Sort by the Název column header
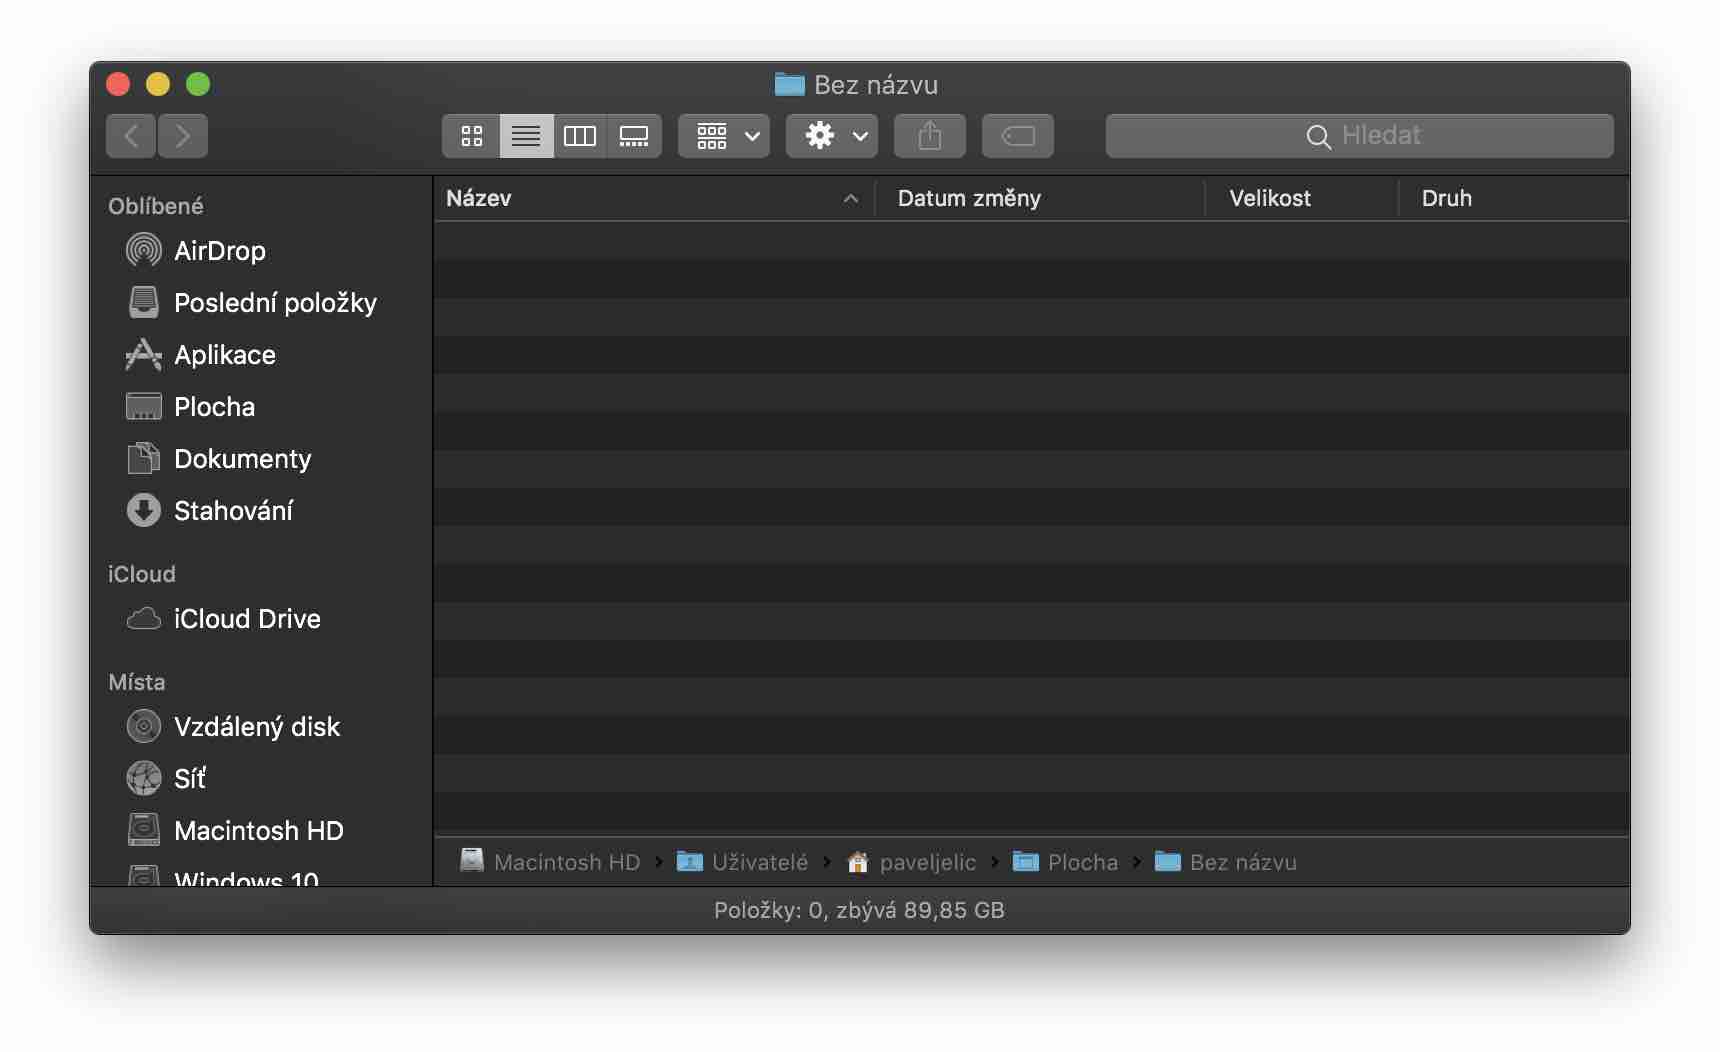 [654, 198]
